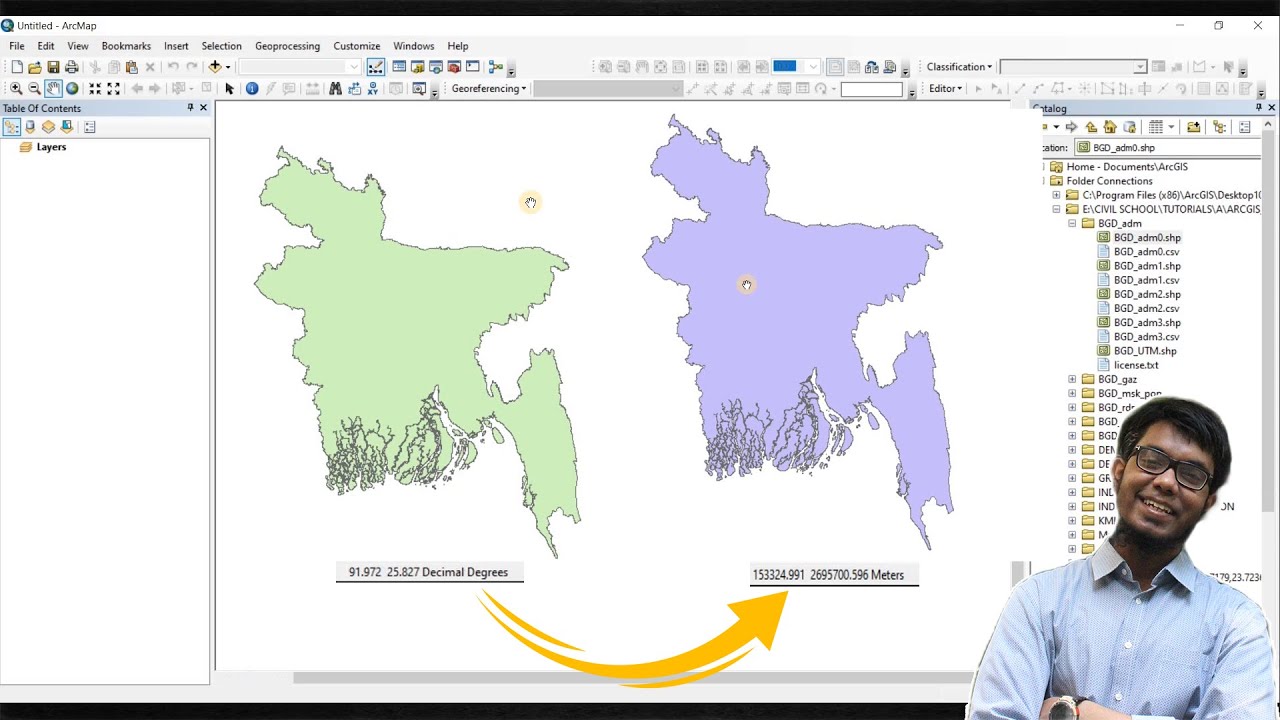List layers by drawing order
This screenshot has height=720, width=1280.
click(x=11, y=127)
